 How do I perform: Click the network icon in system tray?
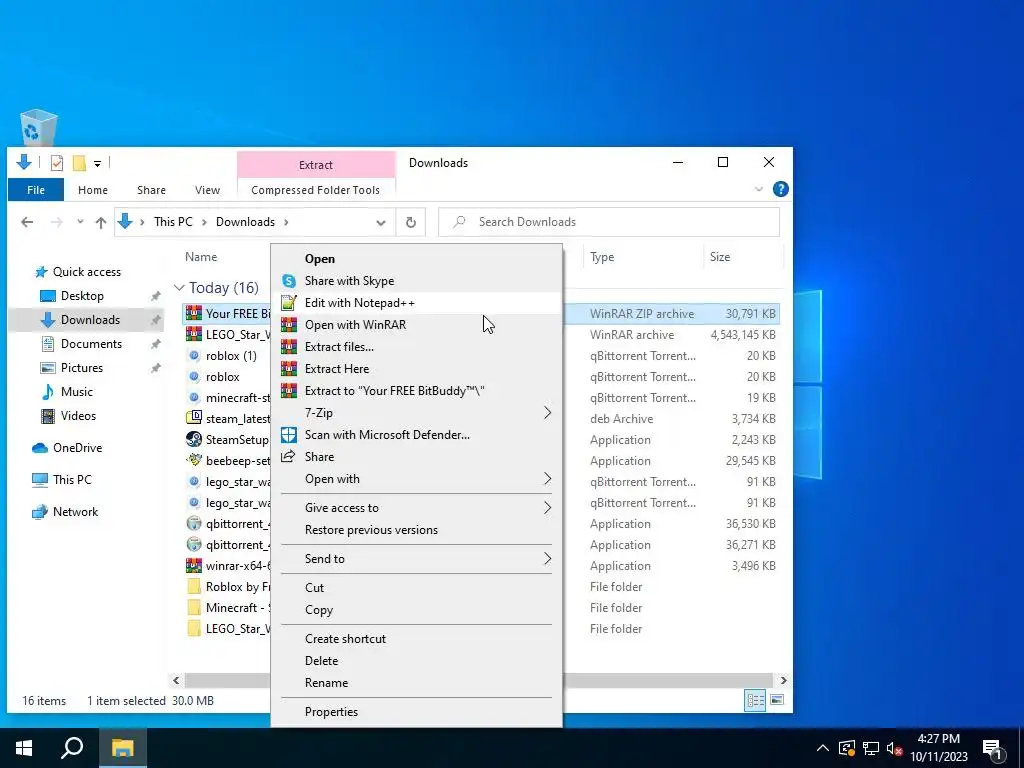(x=871, y=748)
